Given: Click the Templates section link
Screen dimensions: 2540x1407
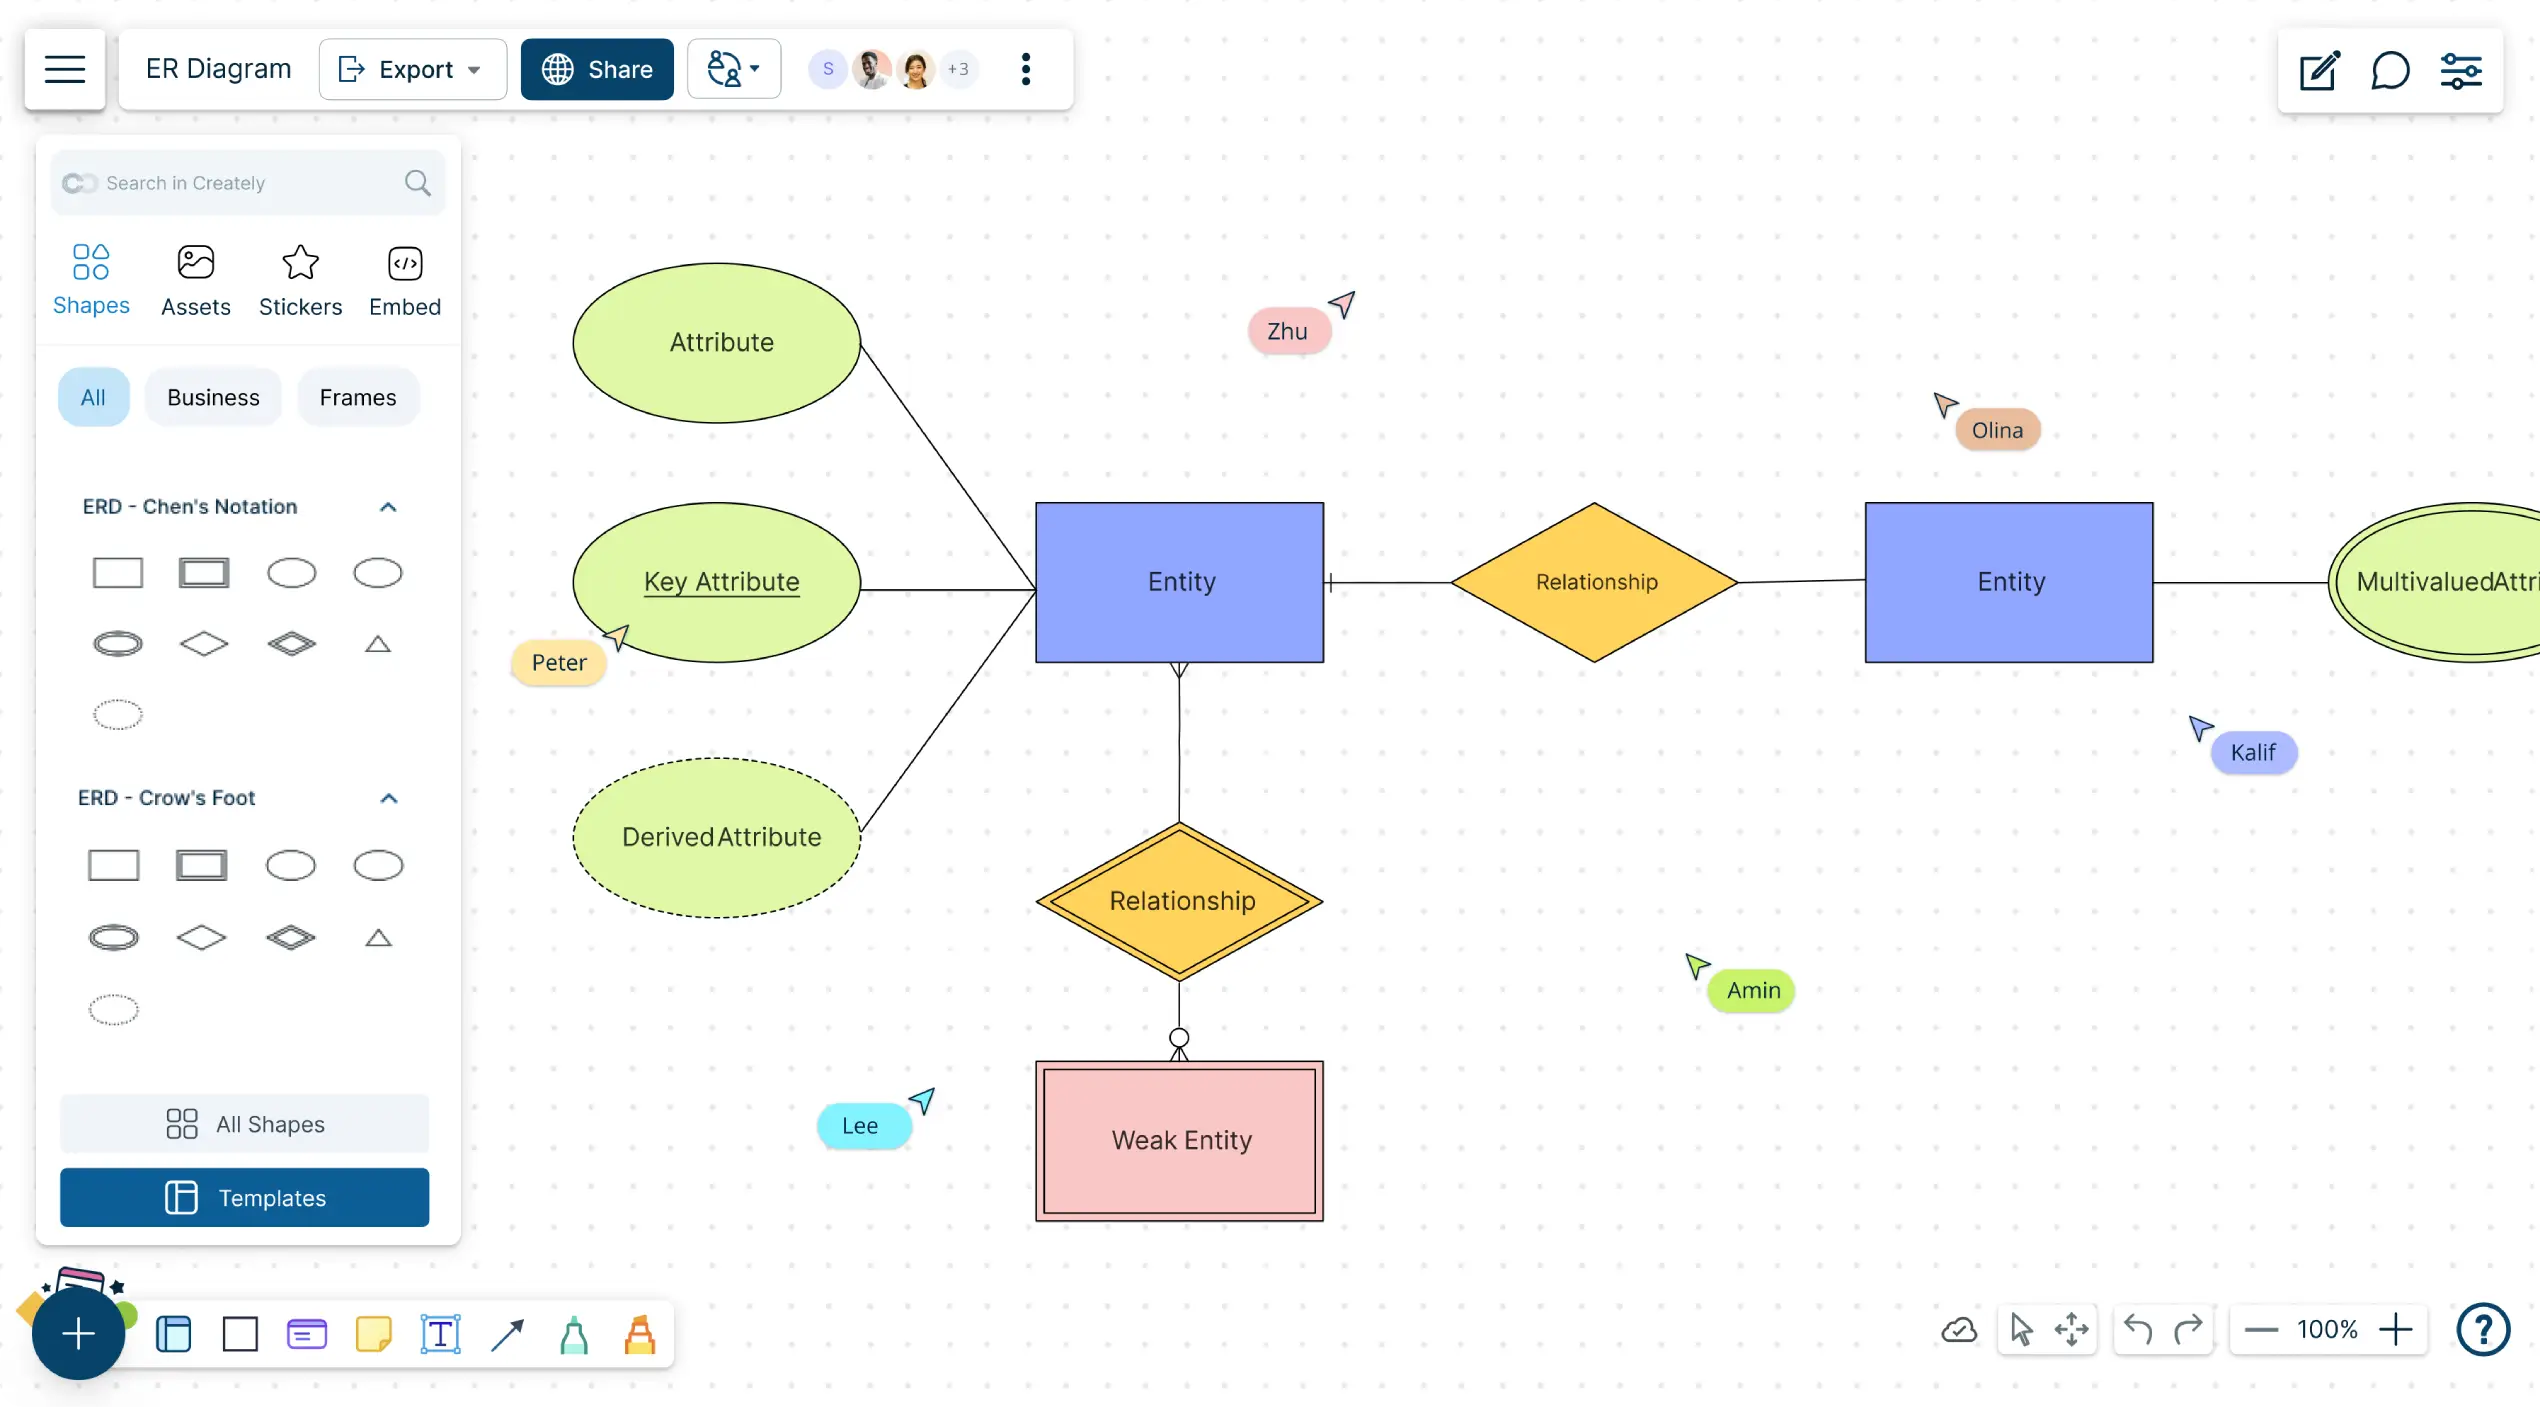Looking at the screenshot, I should click(244, 1197).
